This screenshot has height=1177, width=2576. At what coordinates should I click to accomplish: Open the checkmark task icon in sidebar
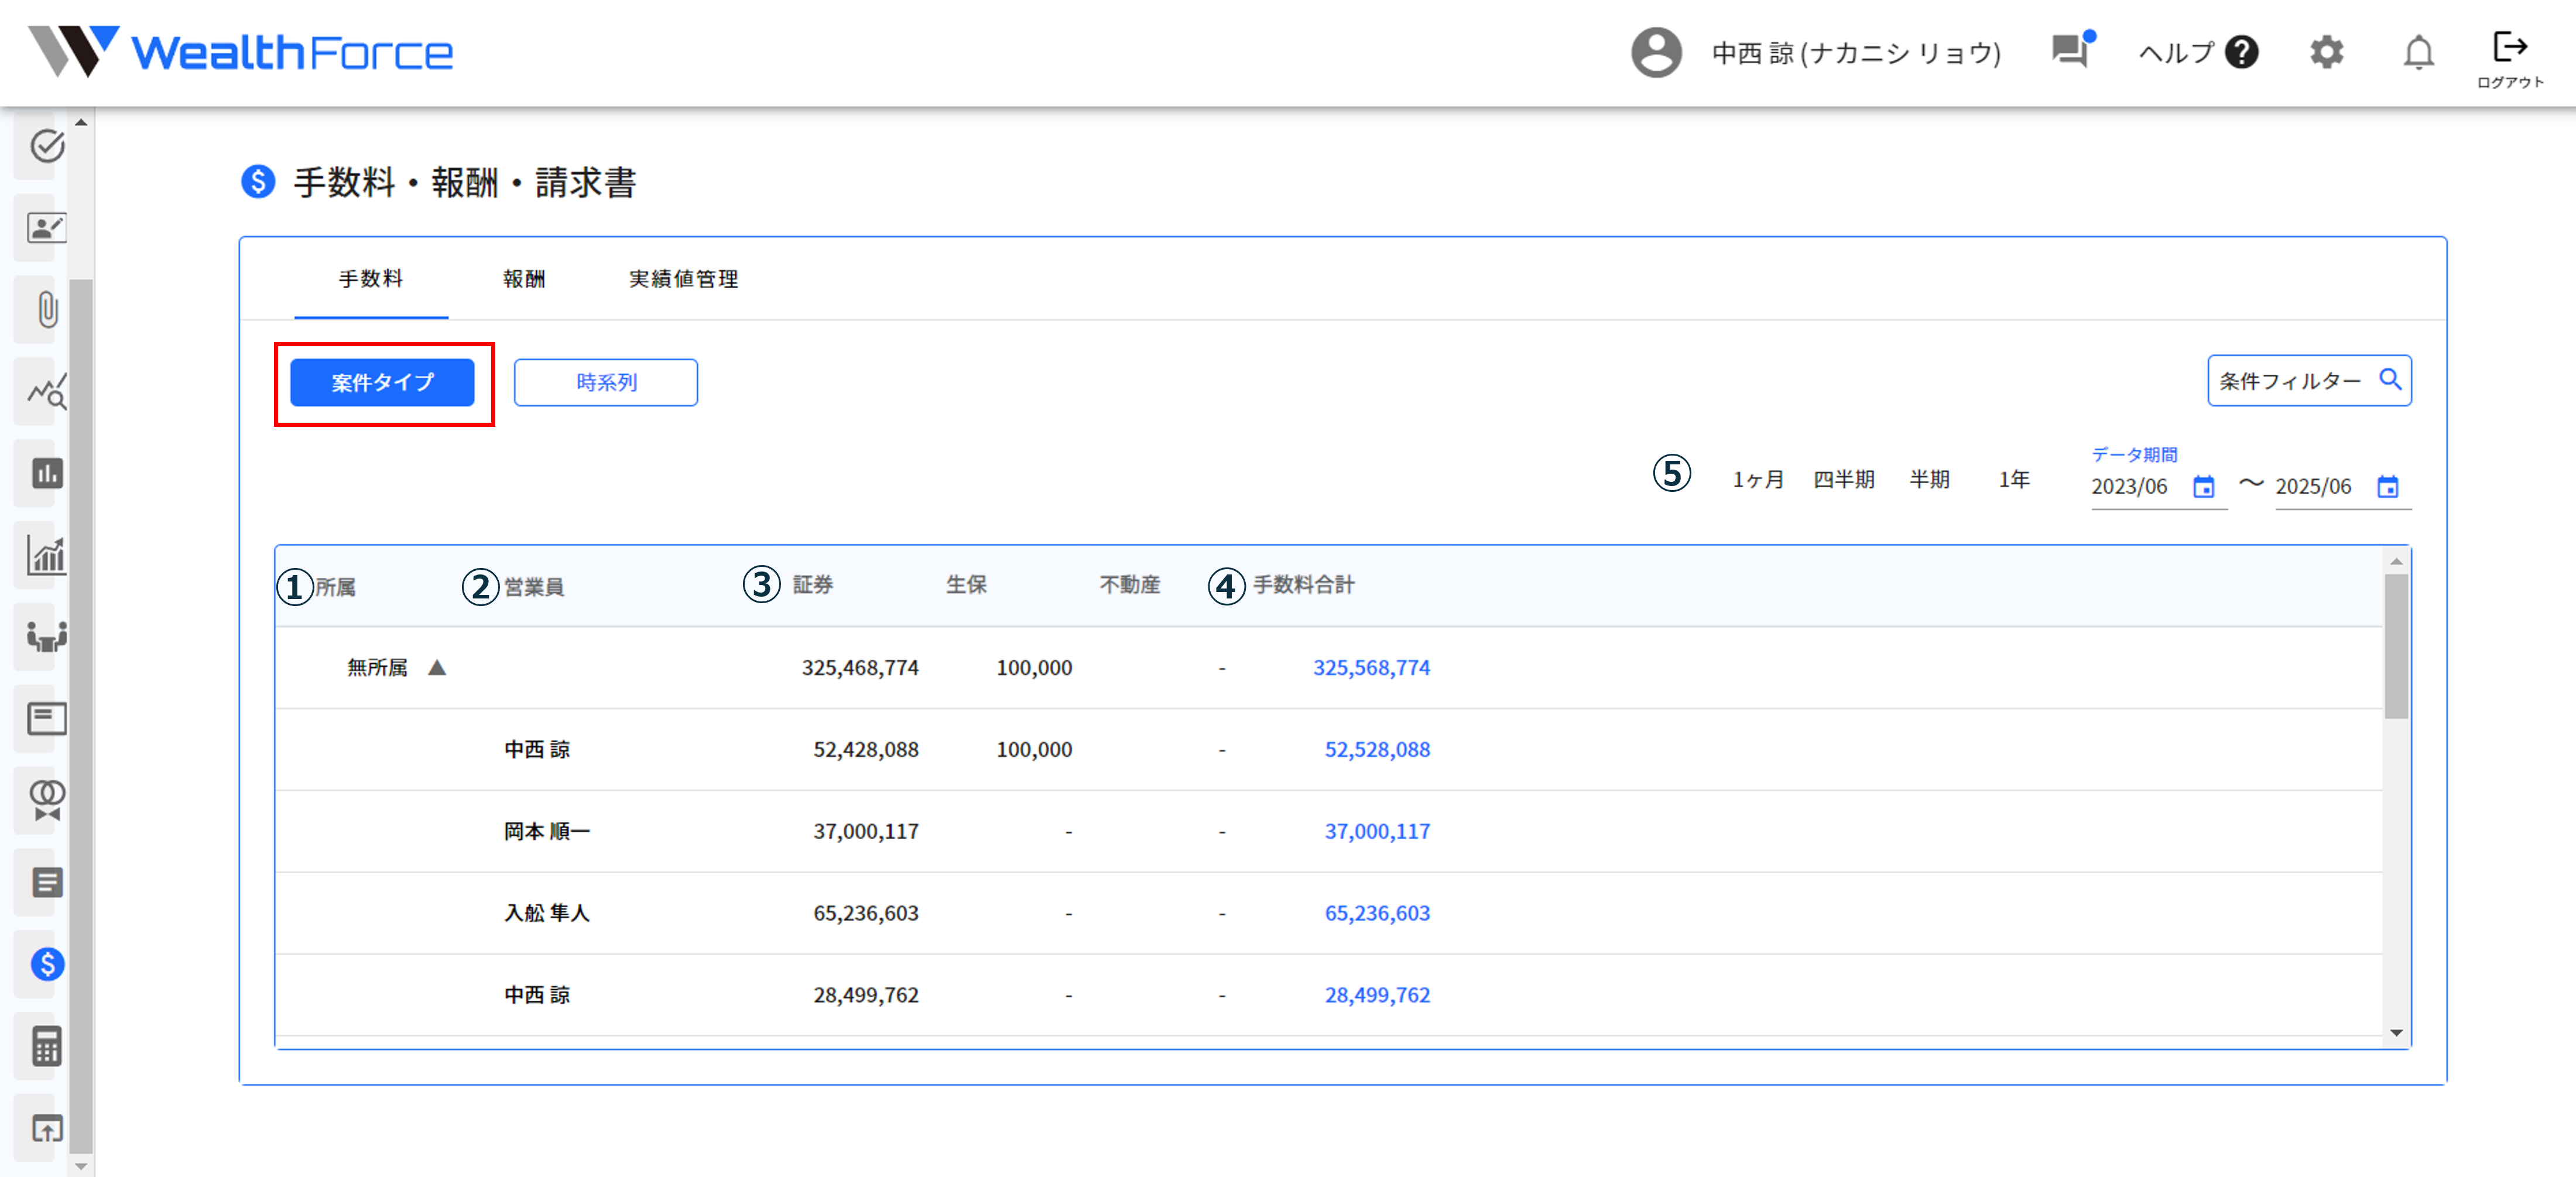46,146
